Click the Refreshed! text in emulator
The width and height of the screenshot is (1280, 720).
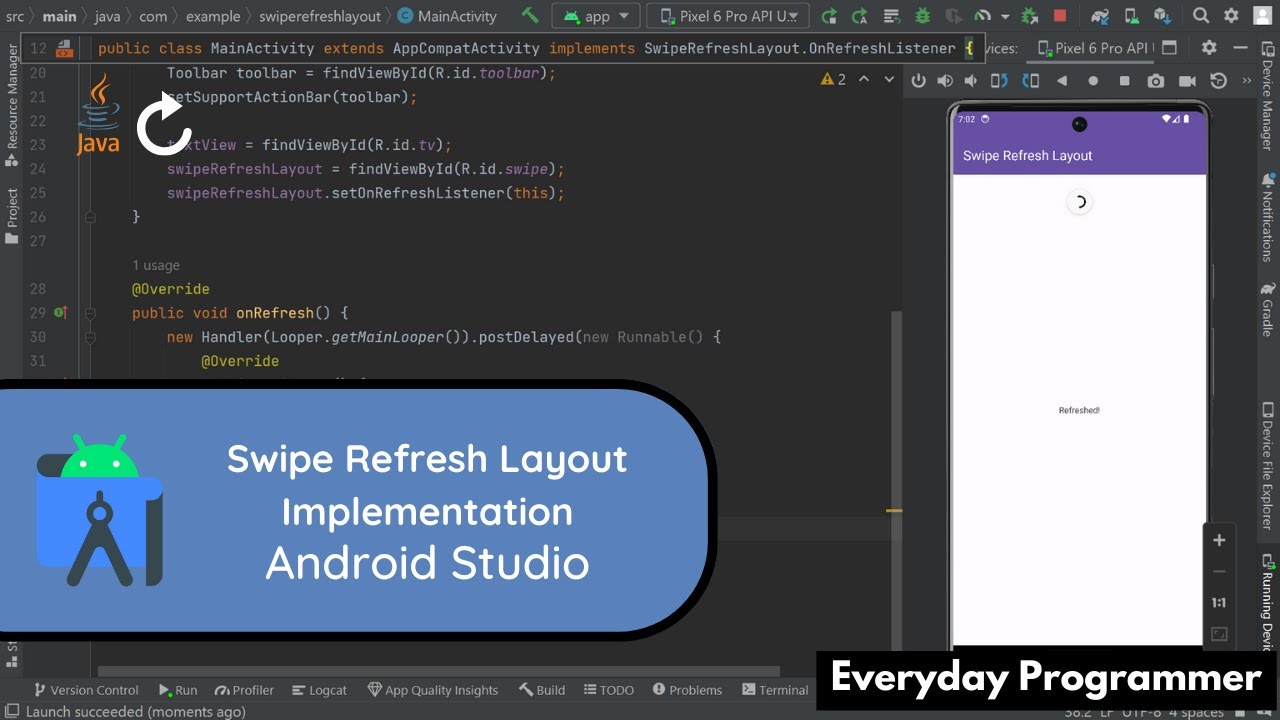(x=1079, y=410)
